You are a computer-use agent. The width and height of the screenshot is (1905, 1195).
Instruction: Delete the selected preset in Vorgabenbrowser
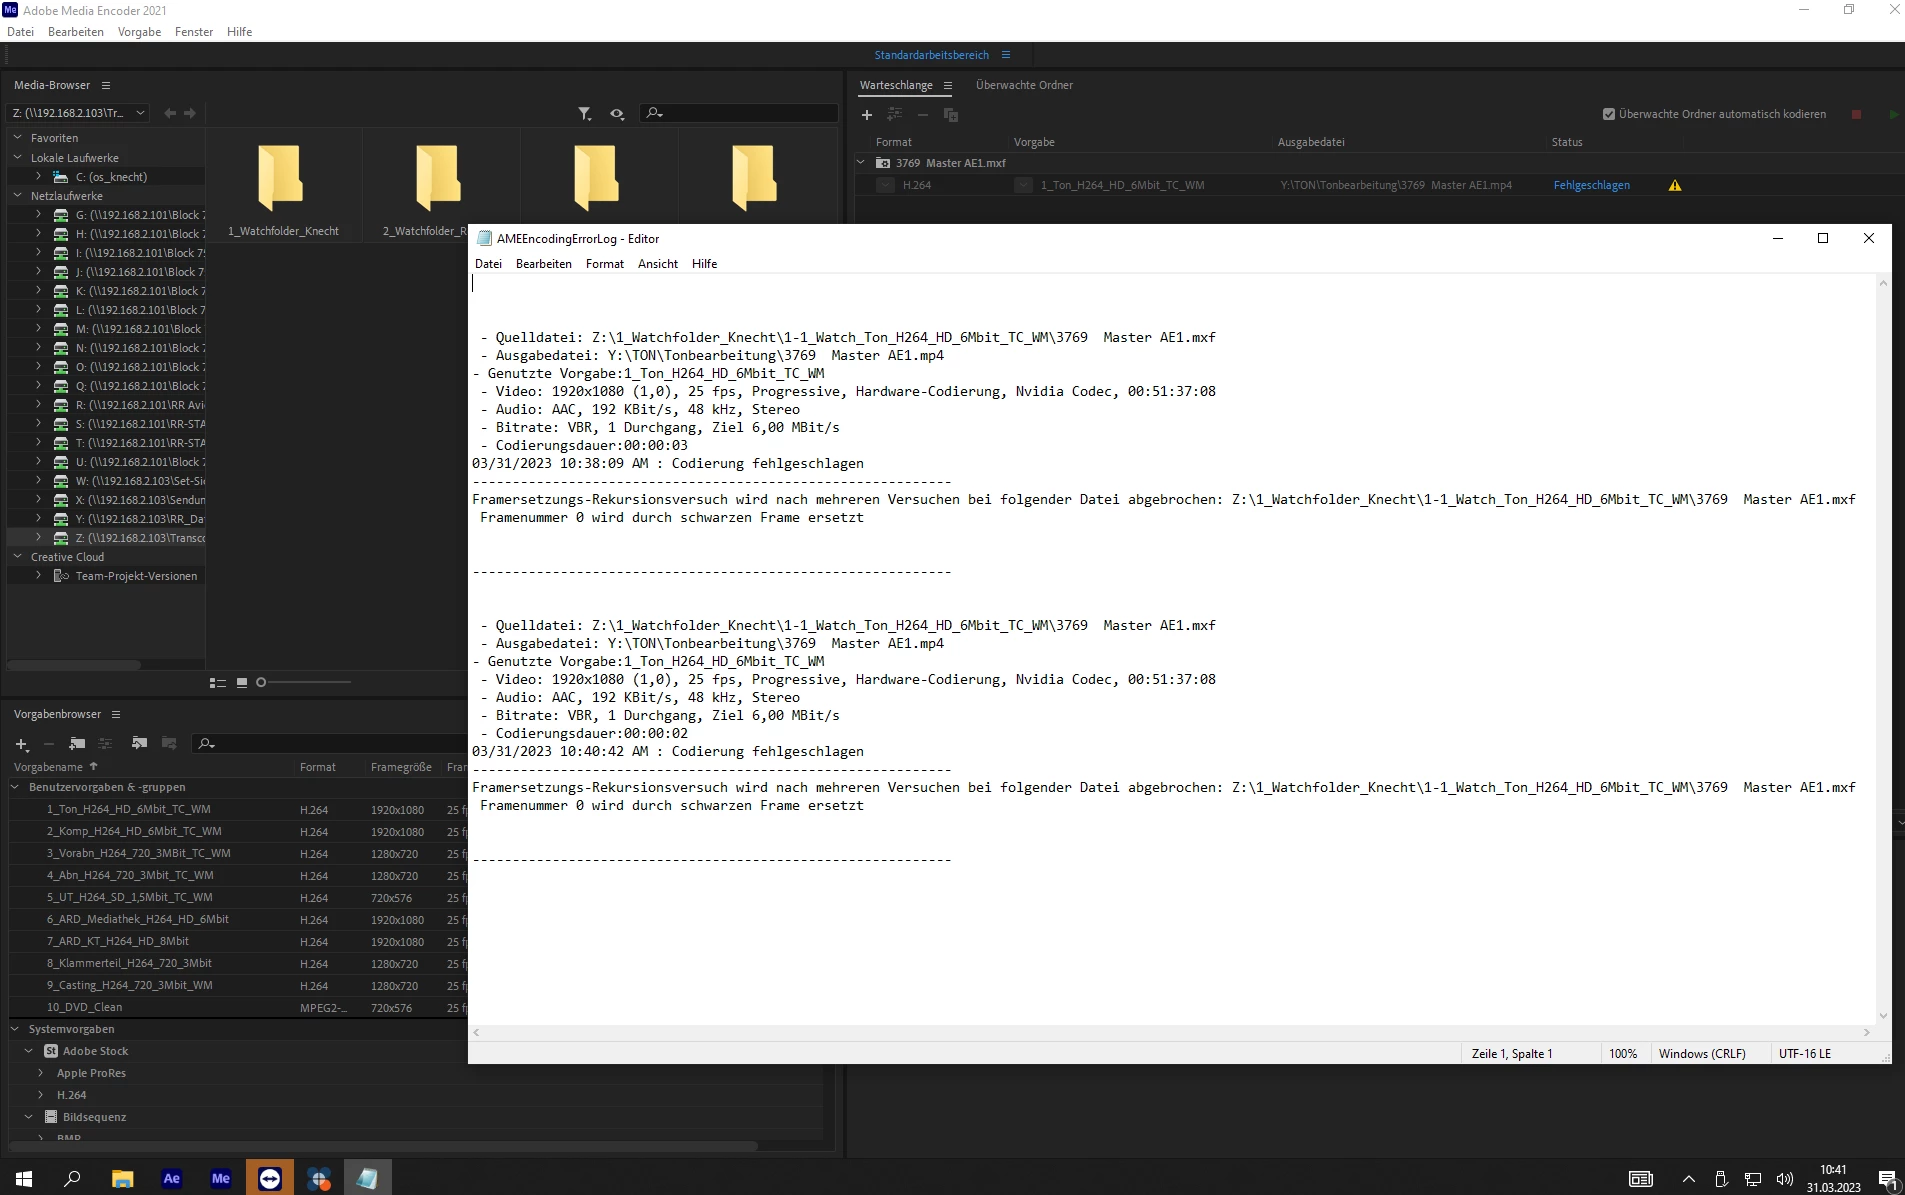click(x=48, y=744)
